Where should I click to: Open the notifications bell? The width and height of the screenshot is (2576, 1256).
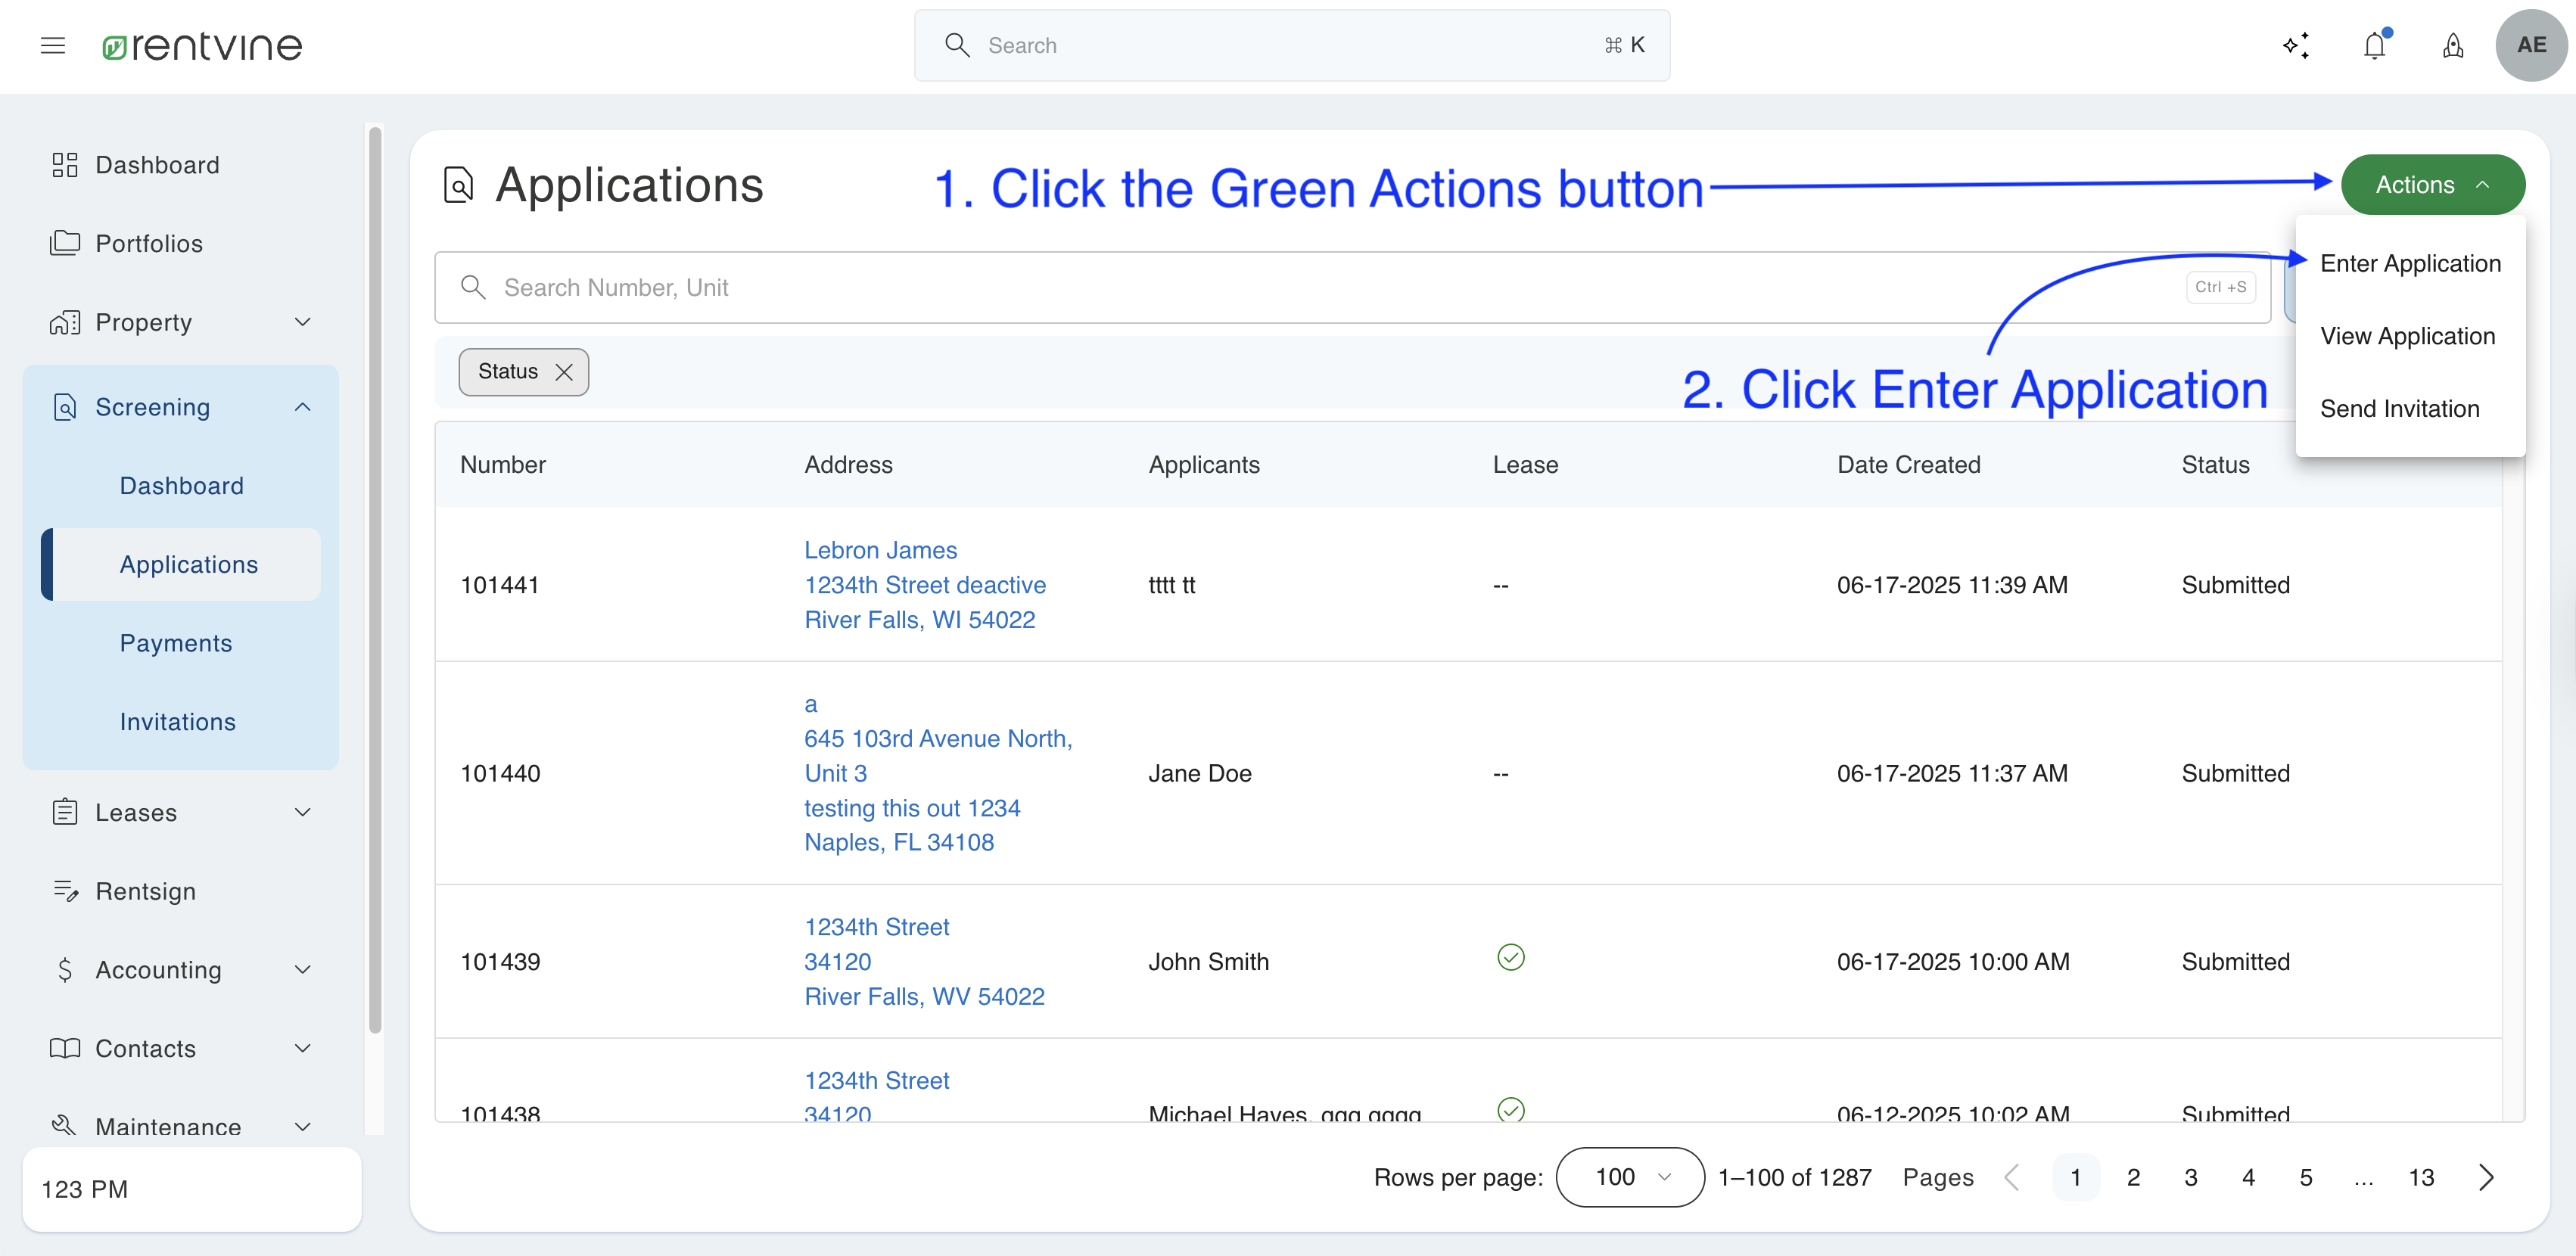[2375, 45]
